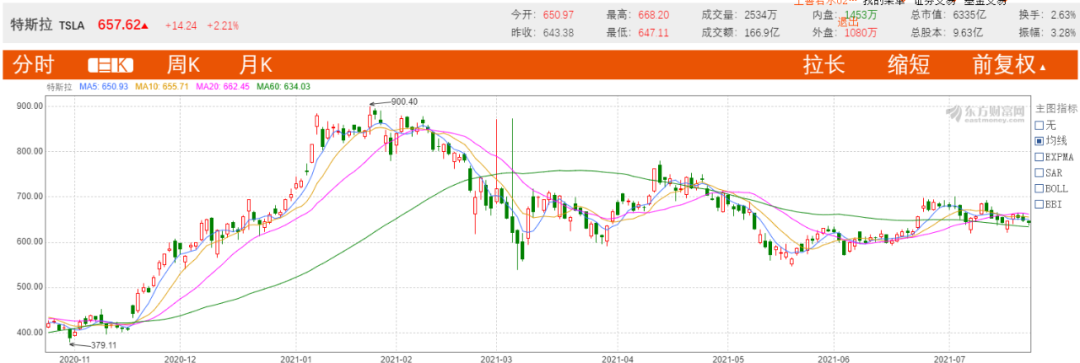Click the 特斯拉 TSLA stock name
The width and height of the screenshot is (1080, 363).
[x=48, y=25]
